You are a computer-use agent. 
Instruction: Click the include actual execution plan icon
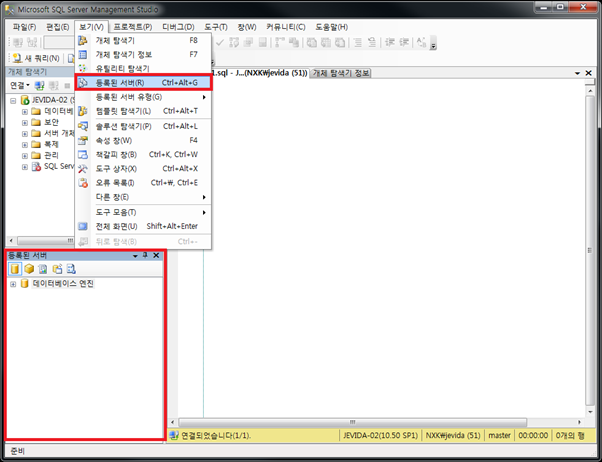280,42
